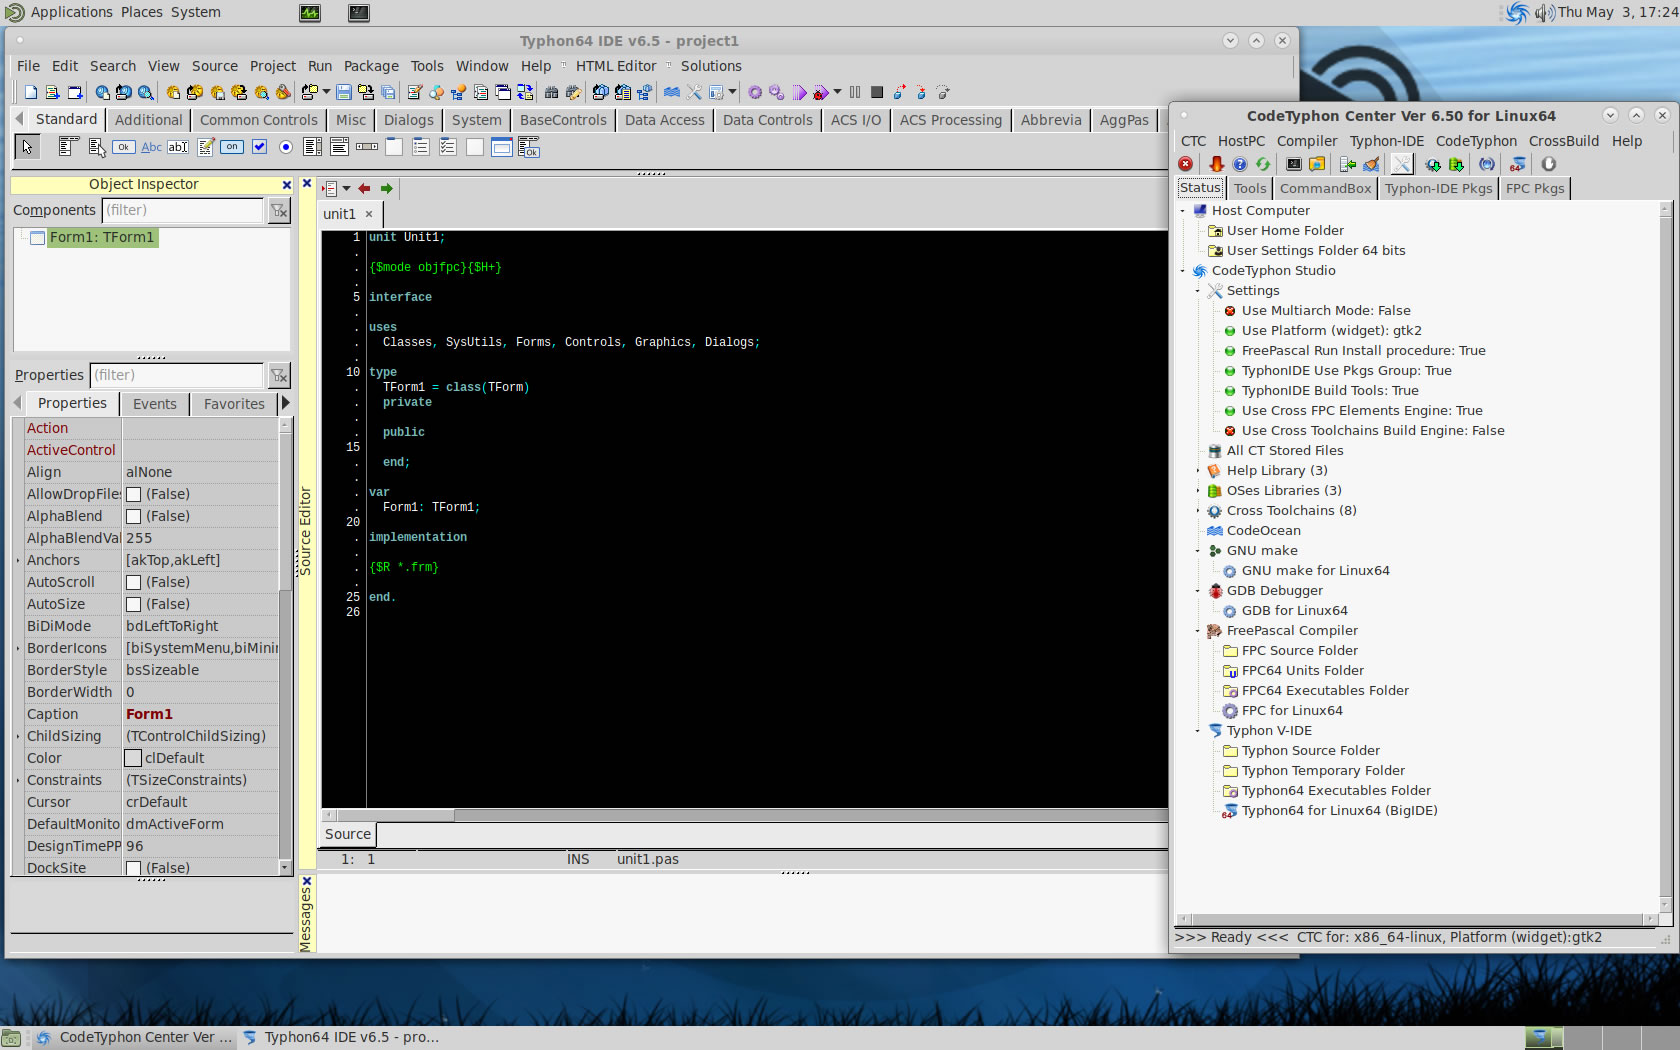1680x1050 pixels.
Task: Toggle the AlphaBlend property checkbox
Action: tap(134, 516)
